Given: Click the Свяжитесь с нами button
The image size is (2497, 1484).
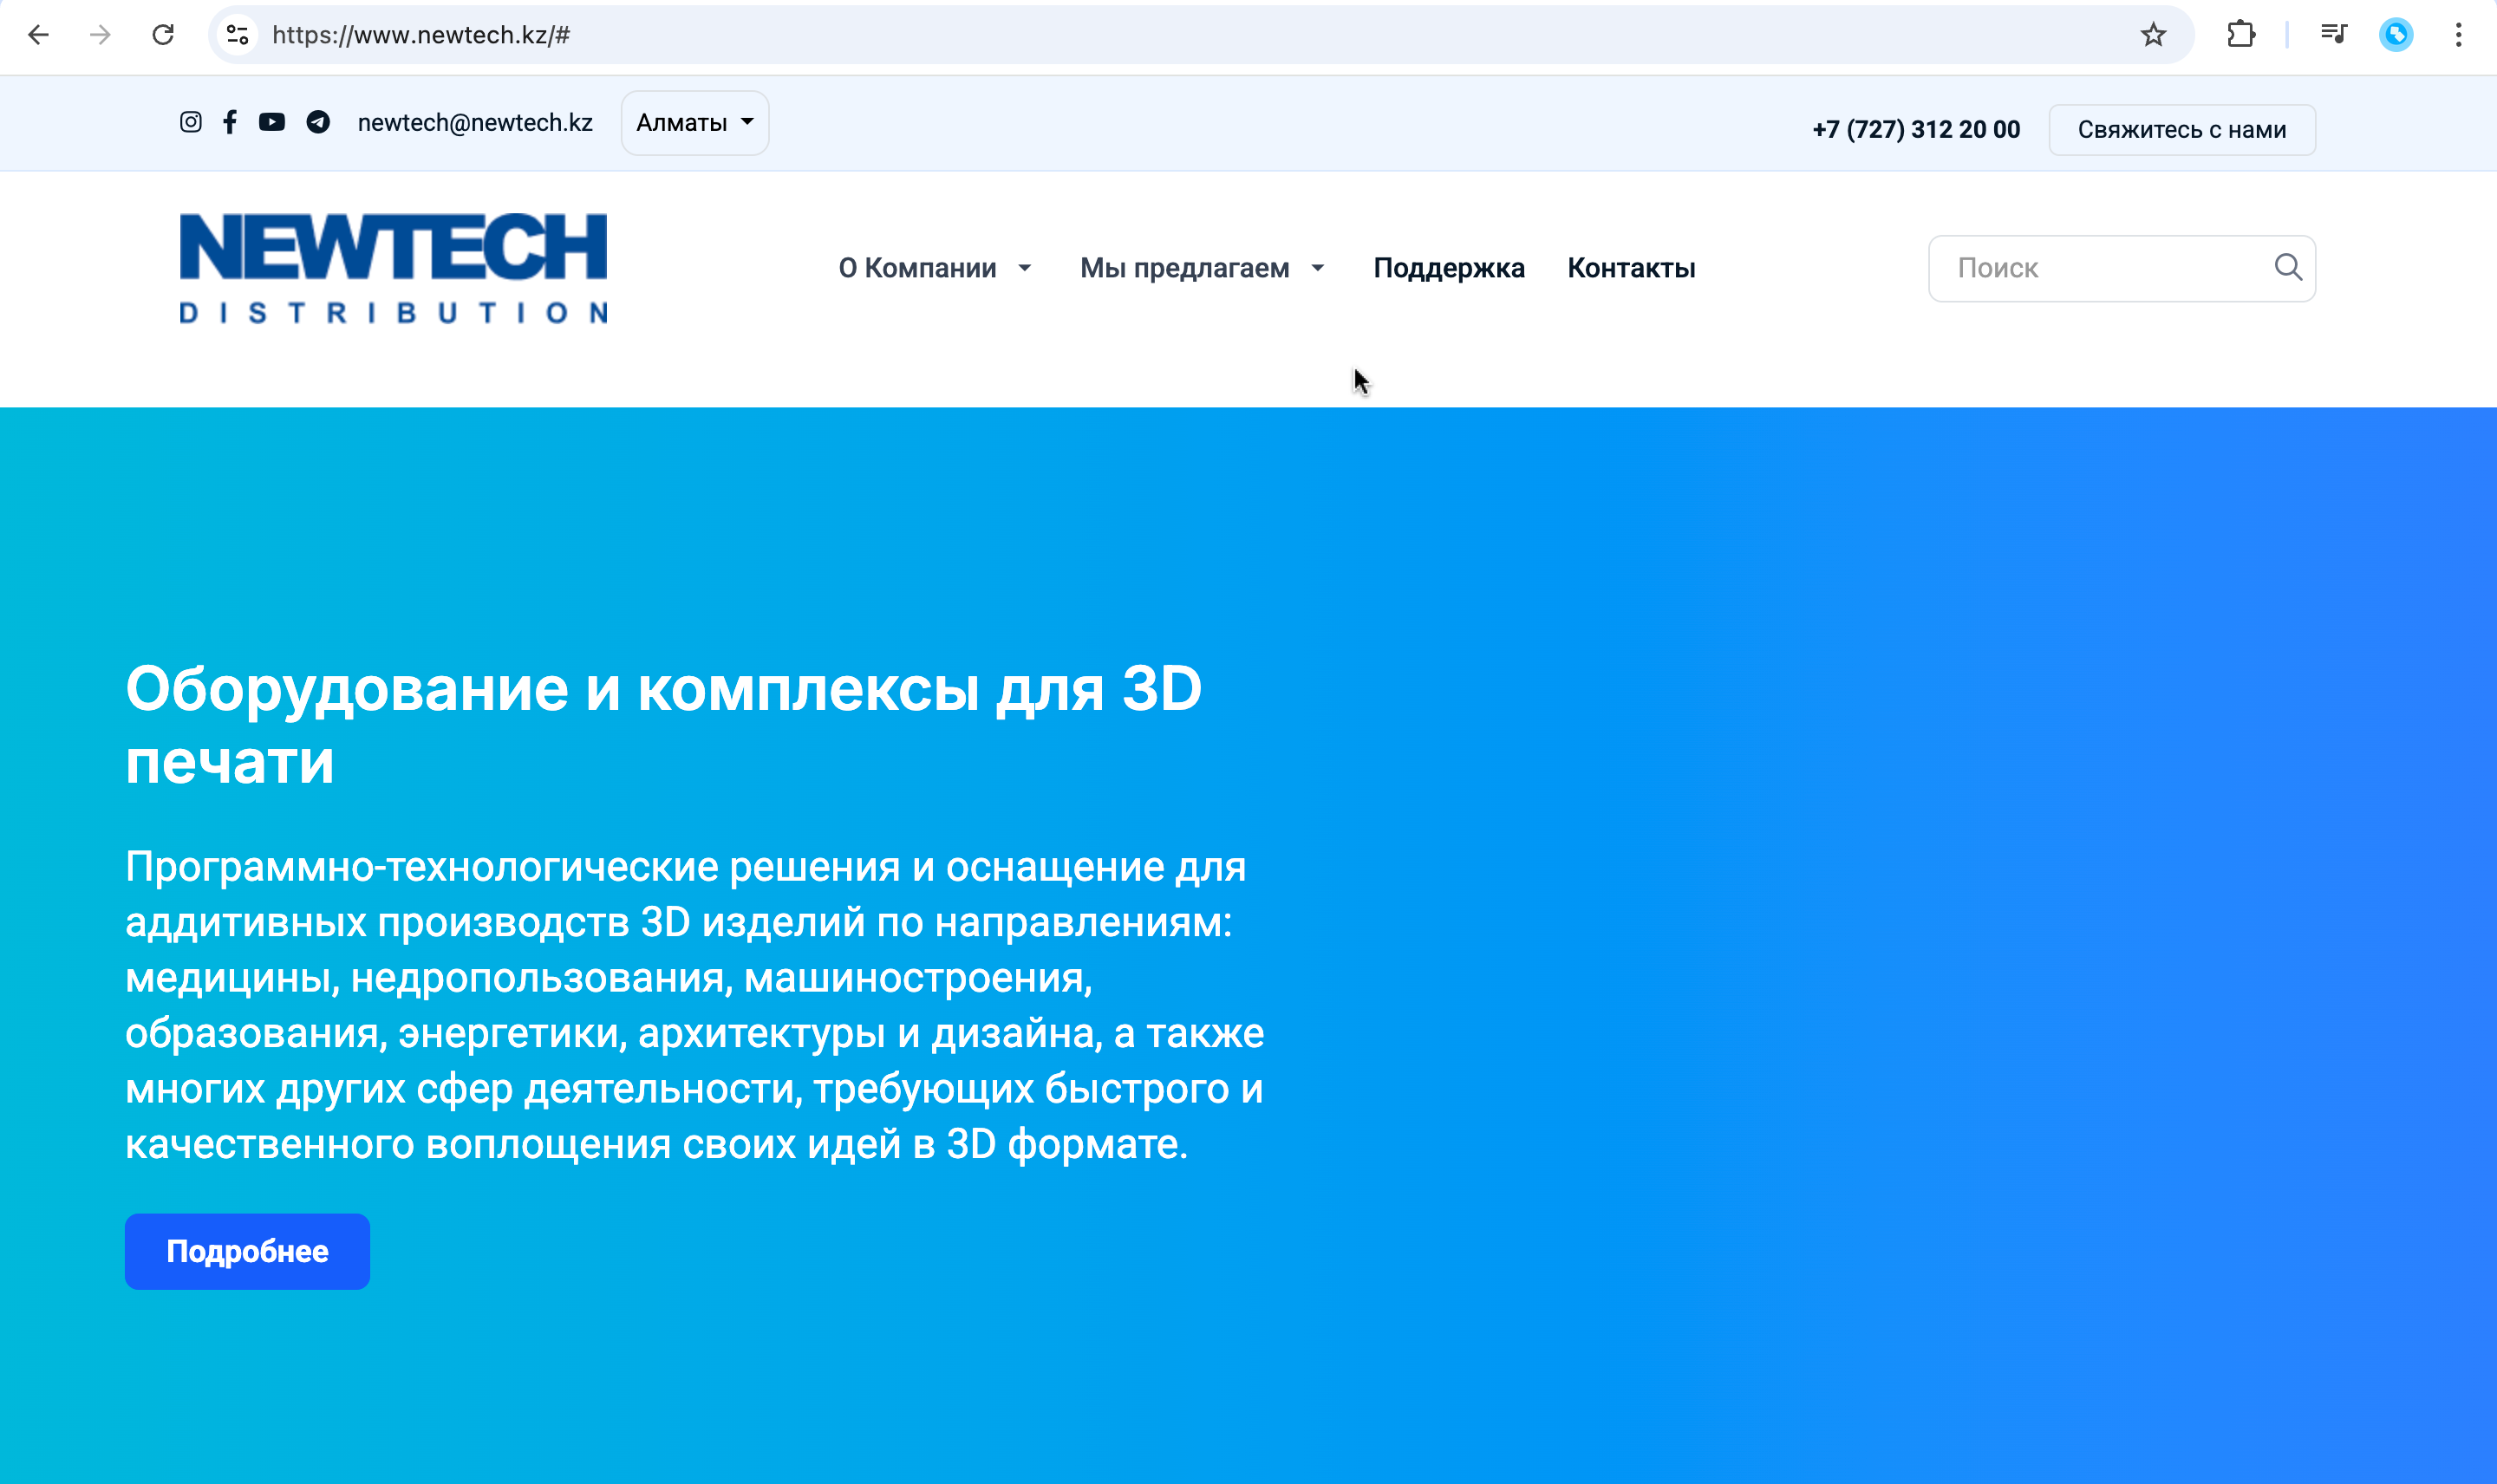Looking at the screenshot, I should coord(2182,129).
